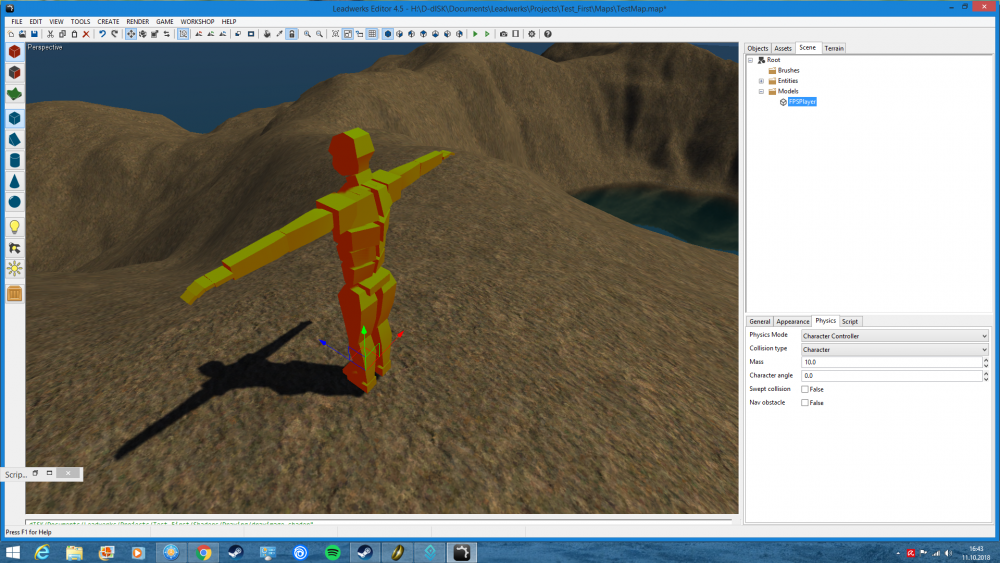Viewport: 1000px width, 563px height.
Task: Select the cone primitive tool
Action: pos(15,181)
